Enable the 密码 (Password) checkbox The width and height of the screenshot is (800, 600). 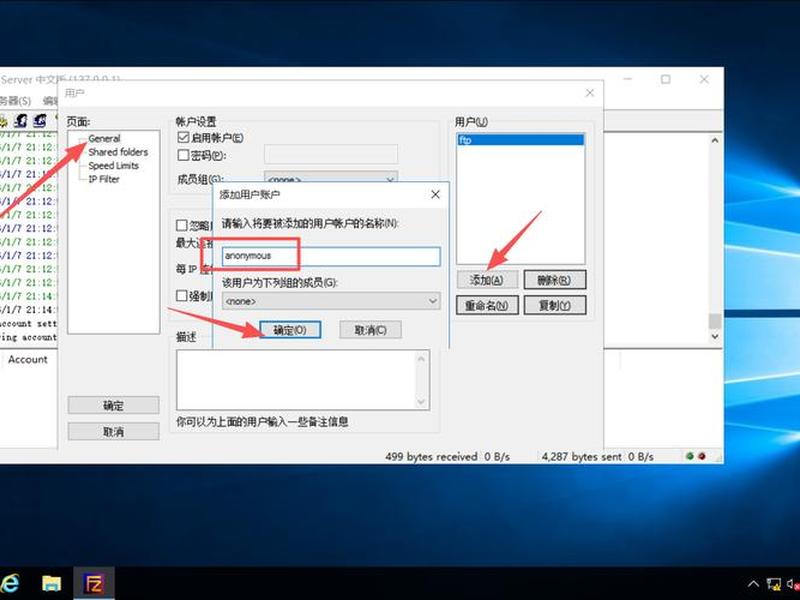[x=183, y=155]
